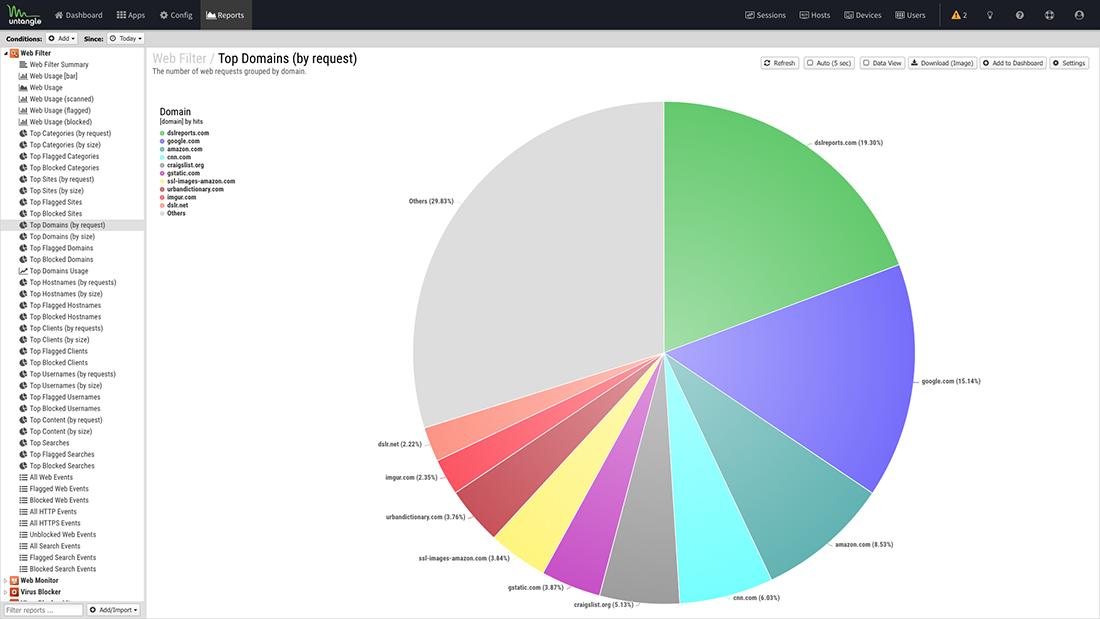The image size is (1100, 619).
Task: Select Top Flagged Hostnames report
Action: pos(65,305)
